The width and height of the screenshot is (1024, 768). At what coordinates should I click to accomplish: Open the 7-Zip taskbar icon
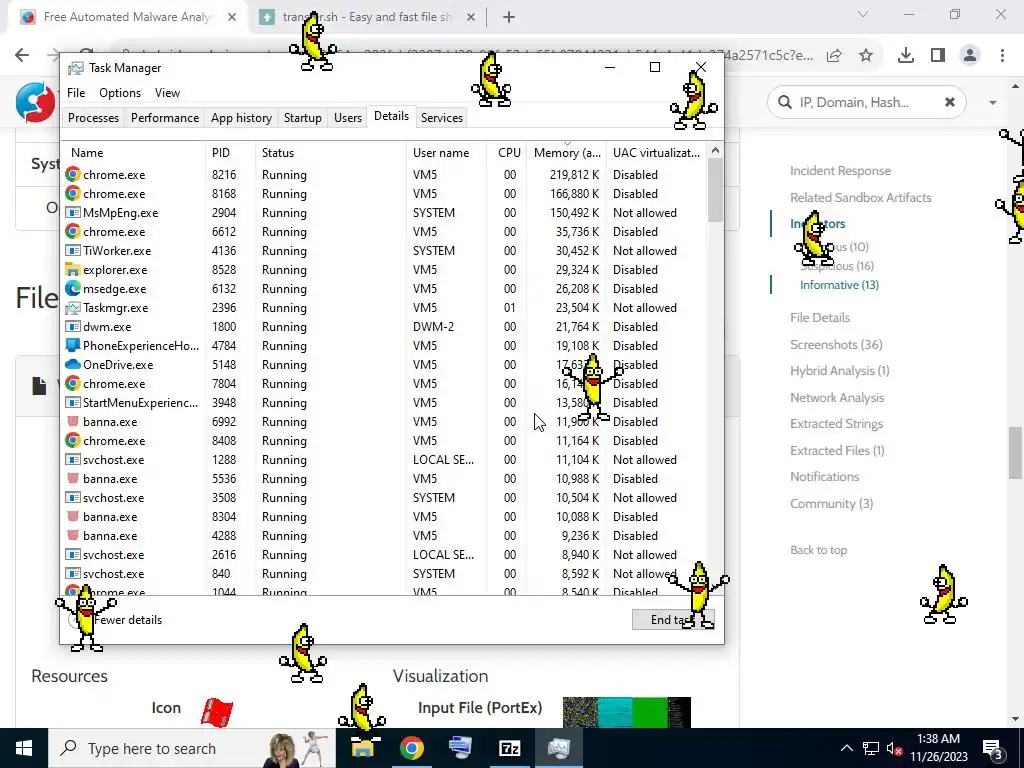509,748
